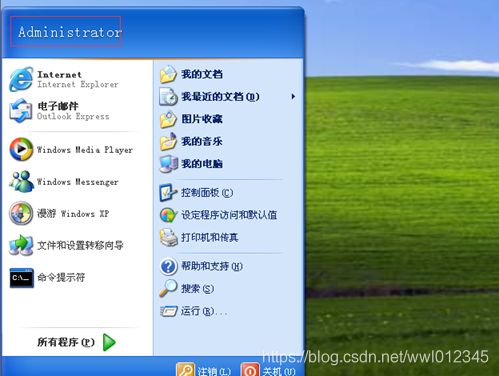Screen dimensions: 499x376
Task: Click the 打印机和传真 printer icon
Action: pyautogui.click(x=168, y=237)
